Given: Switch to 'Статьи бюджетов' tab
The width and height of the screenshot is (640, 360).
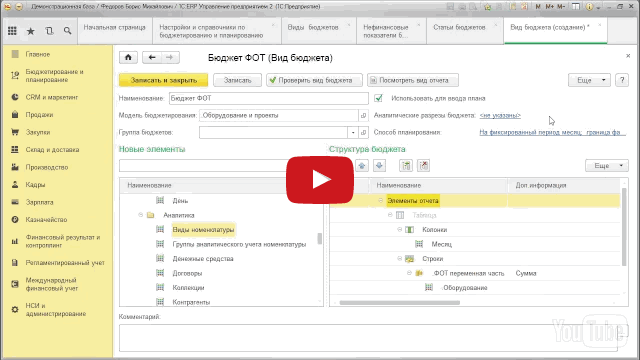Looking at the screenshot, I should [459, 27].
